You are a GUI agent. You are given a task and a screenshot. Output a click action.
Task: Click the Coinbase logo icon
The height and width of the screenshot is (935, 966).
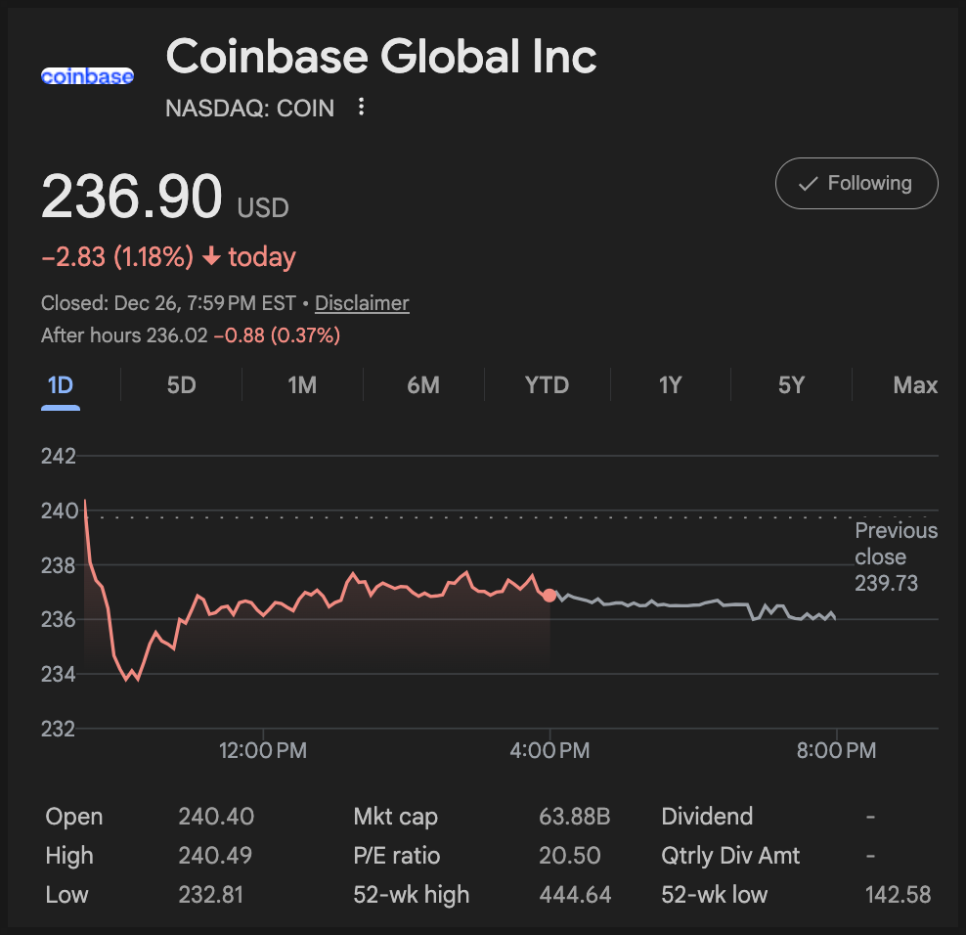click(87, 76)
